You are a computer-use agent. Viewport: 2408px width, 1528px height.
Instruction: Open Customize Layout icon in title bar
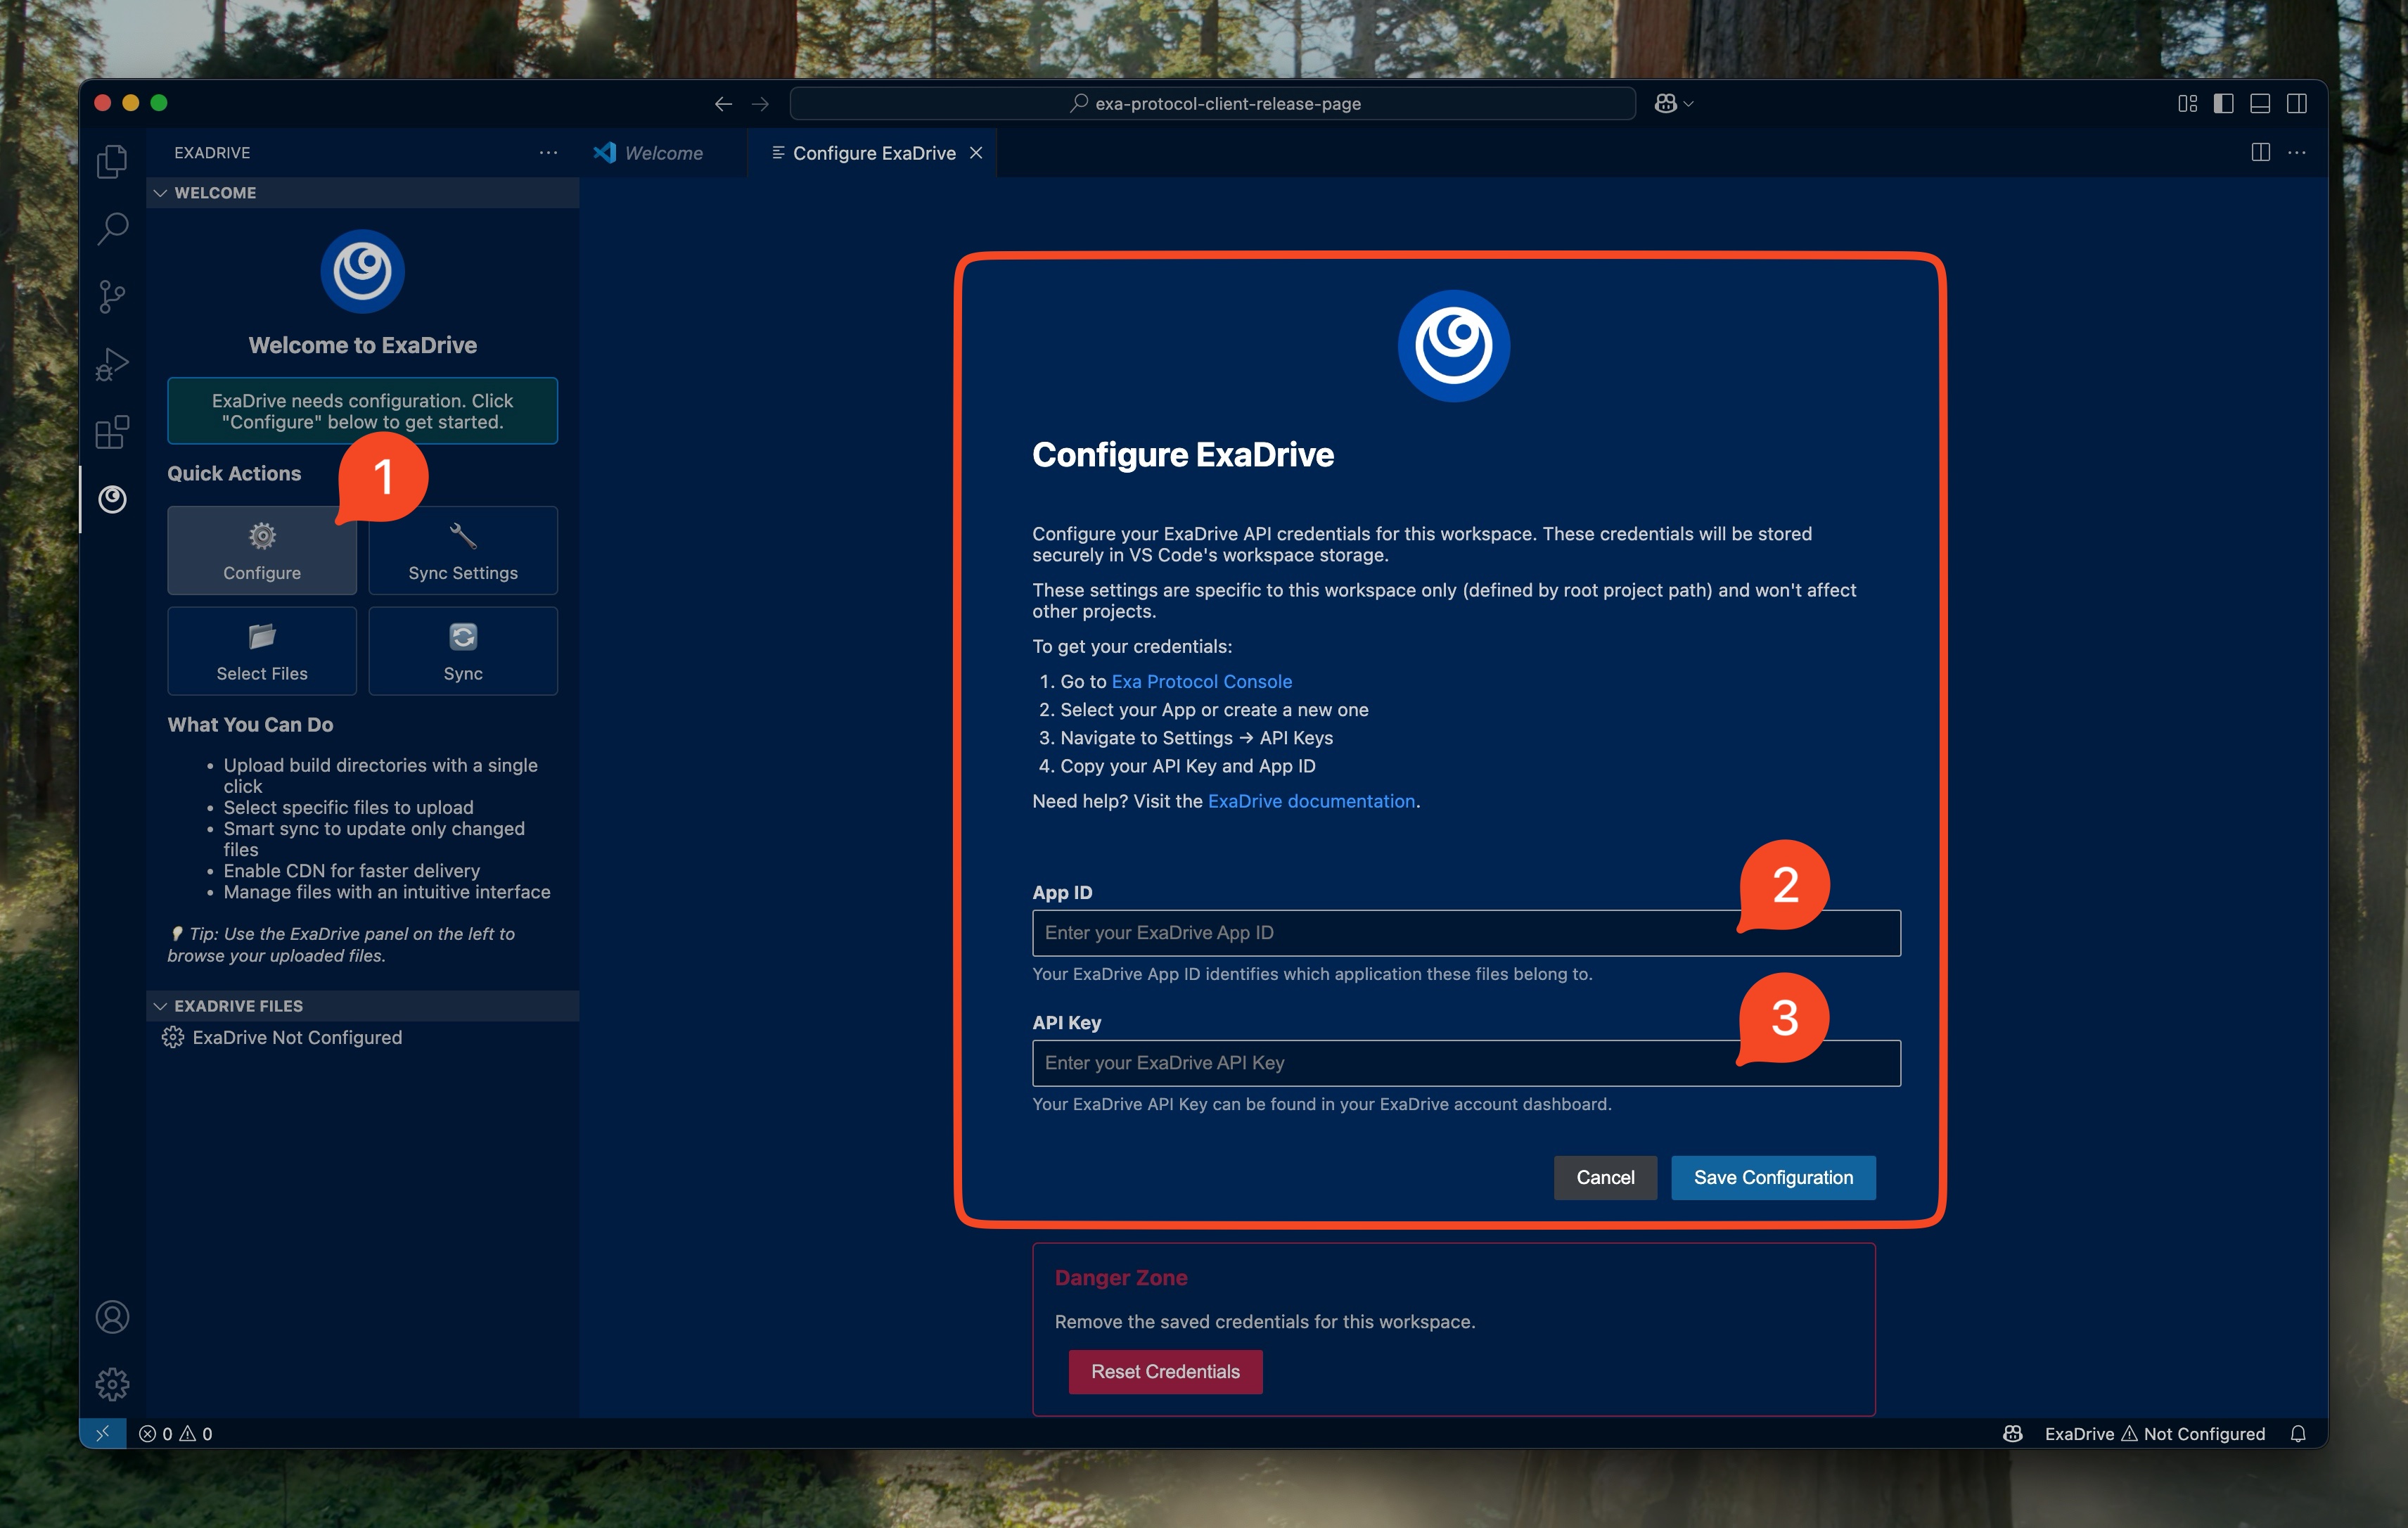click(x=2187, y=103)
